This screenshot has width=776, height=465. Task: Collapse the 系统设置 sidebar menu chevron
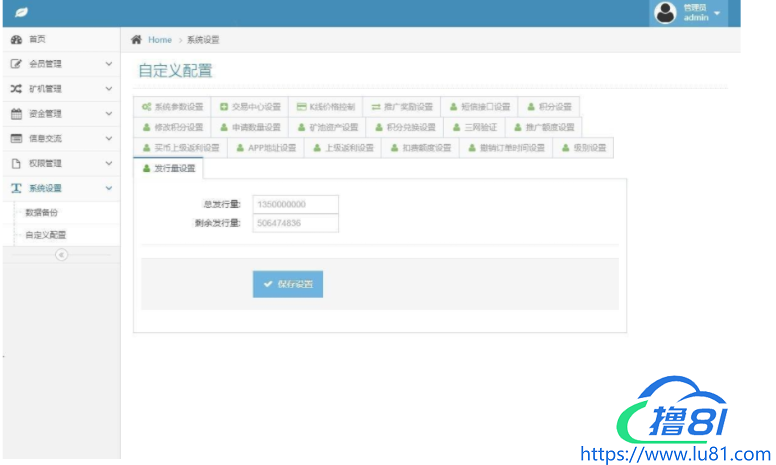click(108, 188)
